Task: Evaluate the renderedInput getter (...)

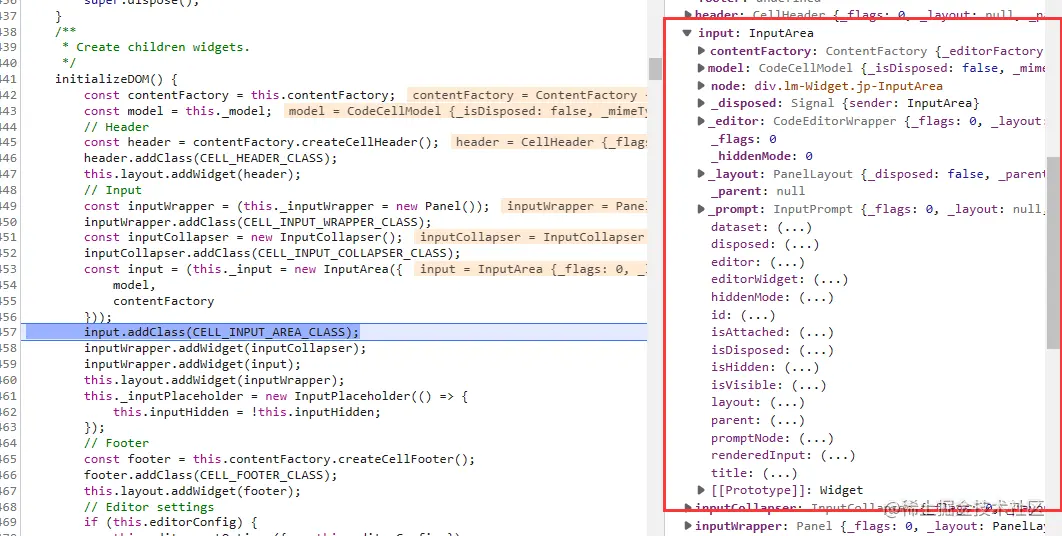Action: point(838,455)
